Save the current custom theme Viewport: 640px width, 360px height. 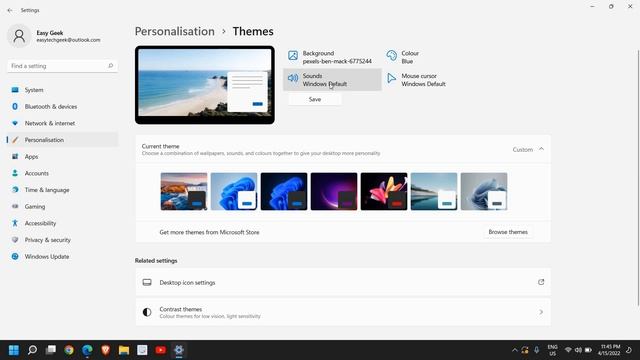click(315, 100)
